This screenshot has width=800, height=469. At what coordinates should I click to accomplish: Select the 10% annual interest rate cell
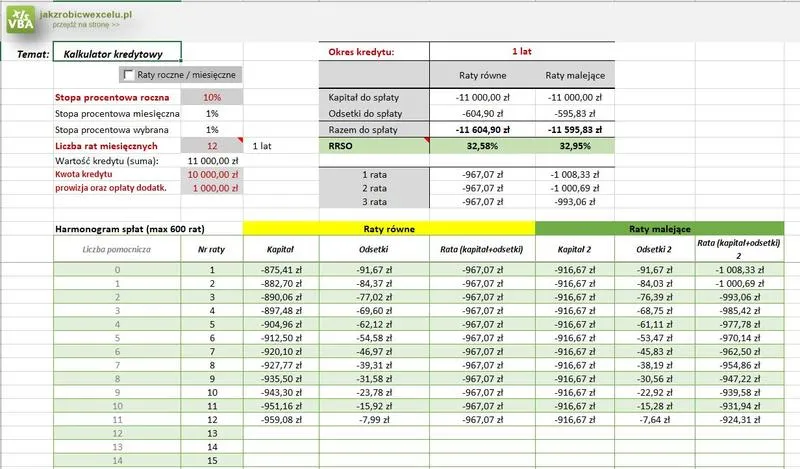212,98
